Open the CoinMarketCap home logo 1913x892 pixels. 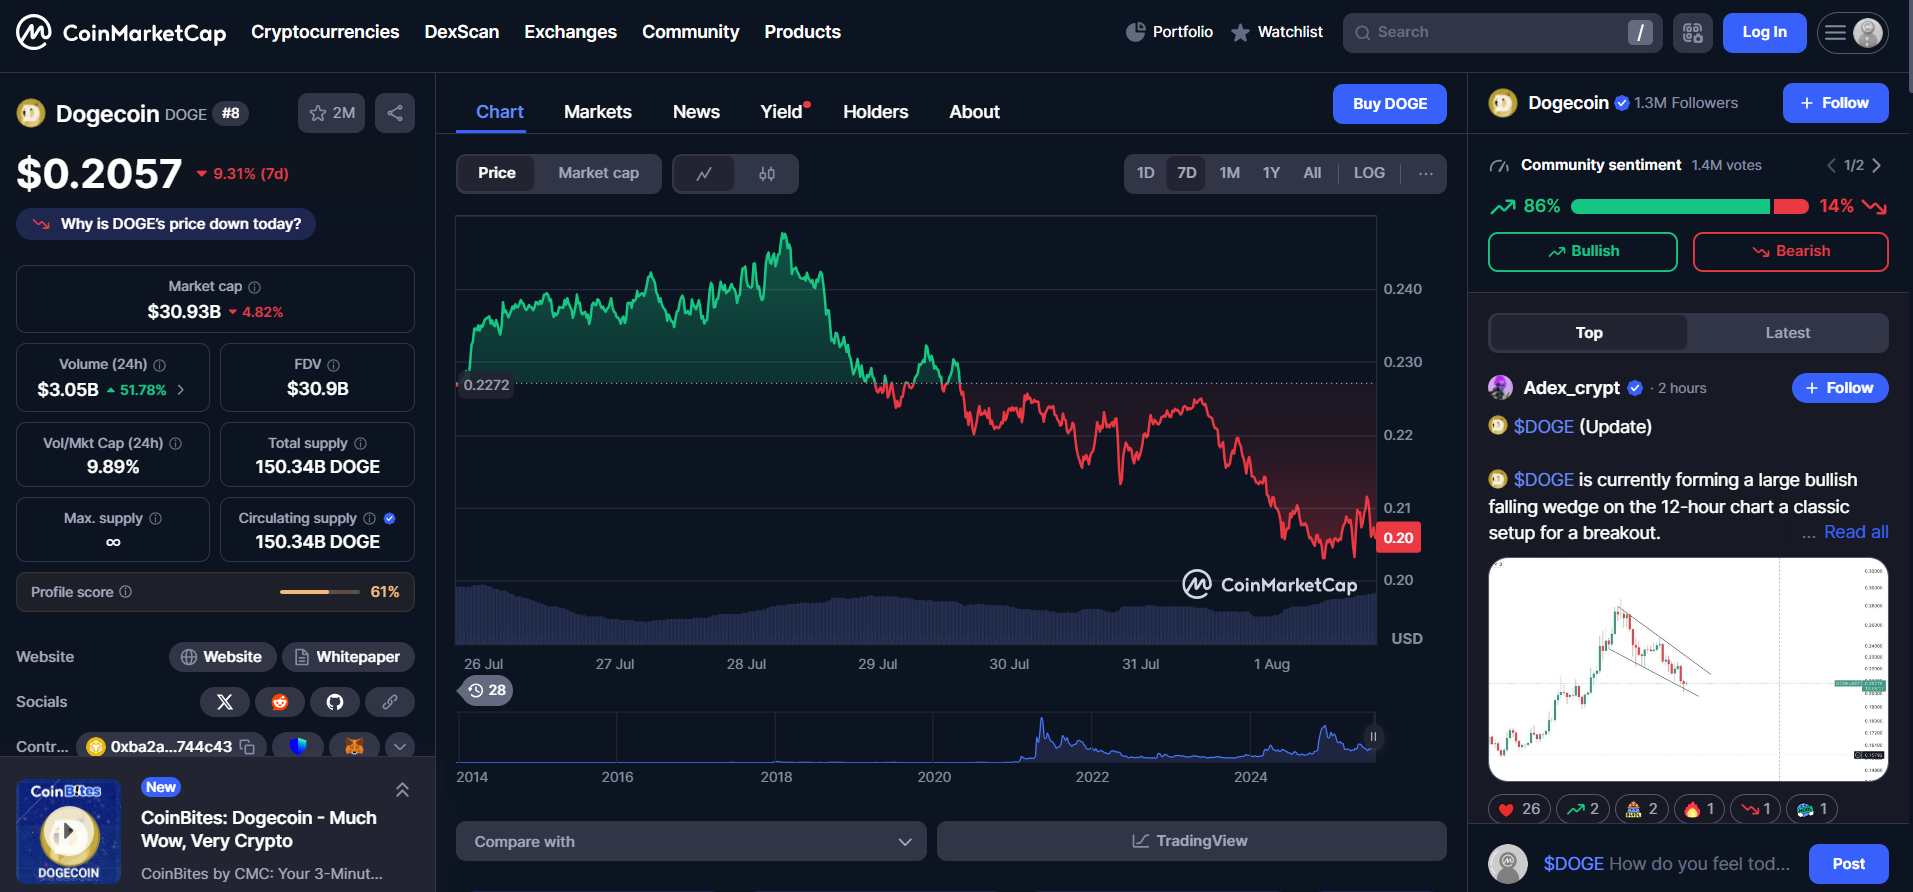point(121,33)
